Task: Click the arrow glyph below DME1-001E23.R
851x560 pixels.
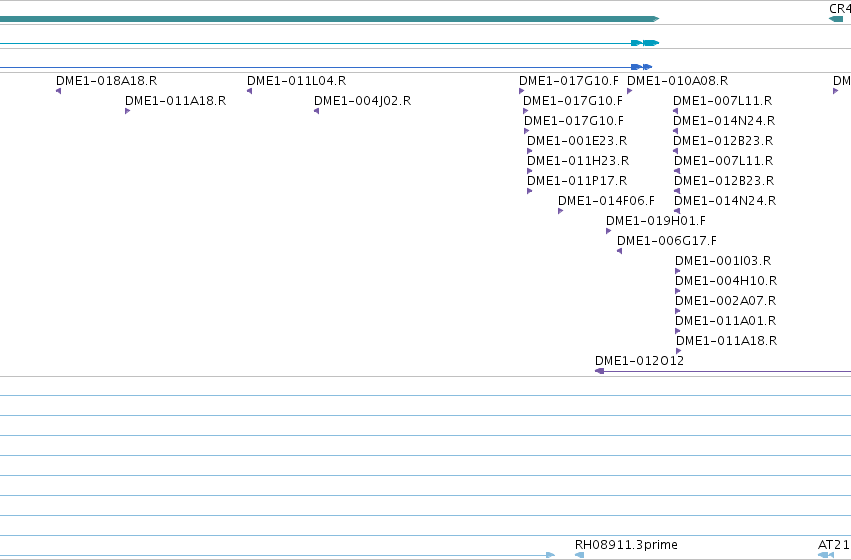Action: point(530,151)
